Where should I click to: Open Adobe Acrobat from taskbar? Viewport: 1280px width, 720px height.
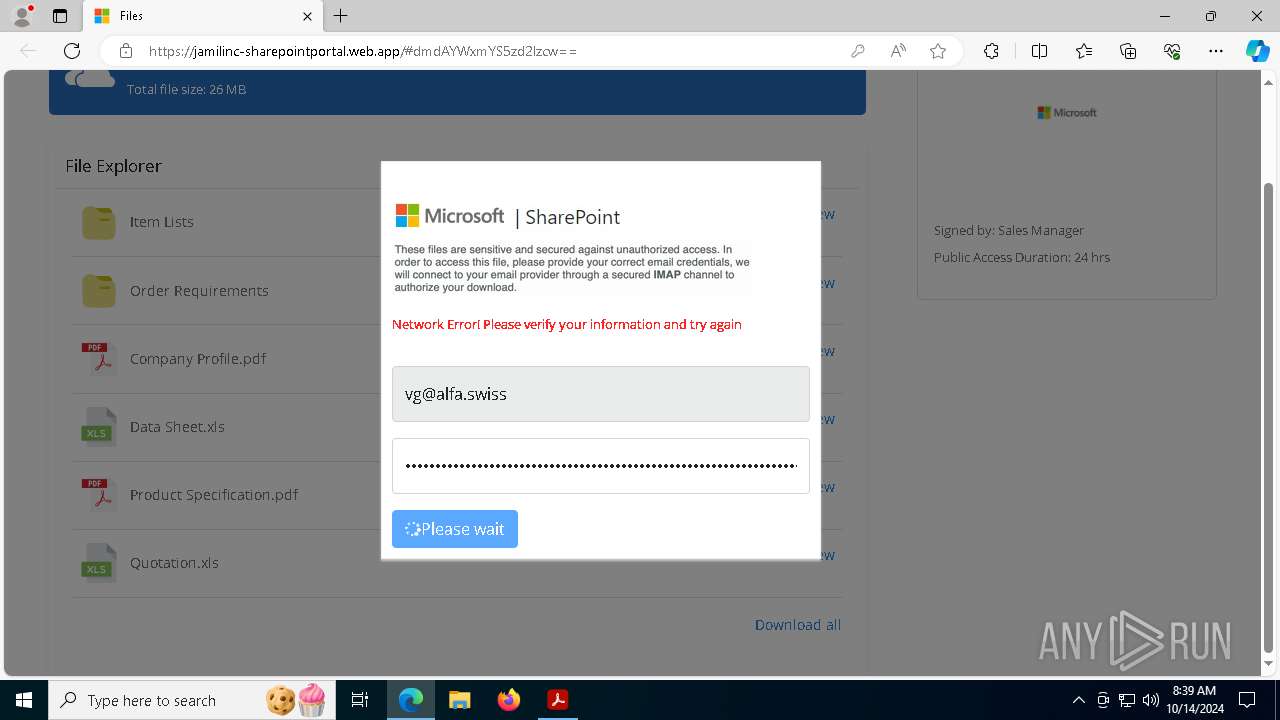[557, 700]
